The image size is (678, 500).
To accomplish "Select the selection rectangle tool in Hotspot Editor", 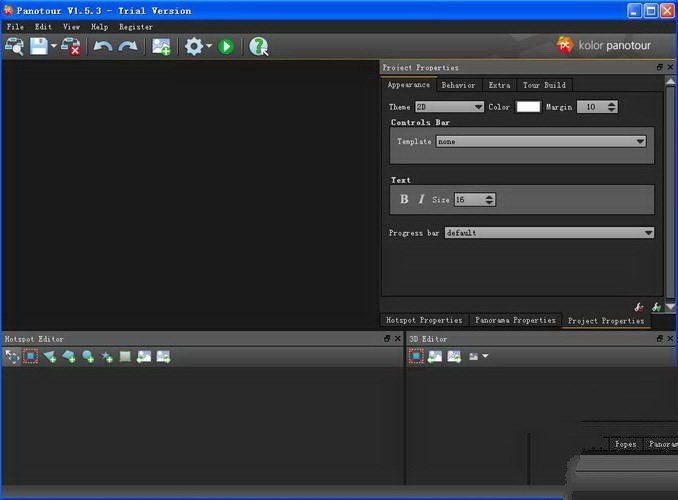I will coord(30,356).
